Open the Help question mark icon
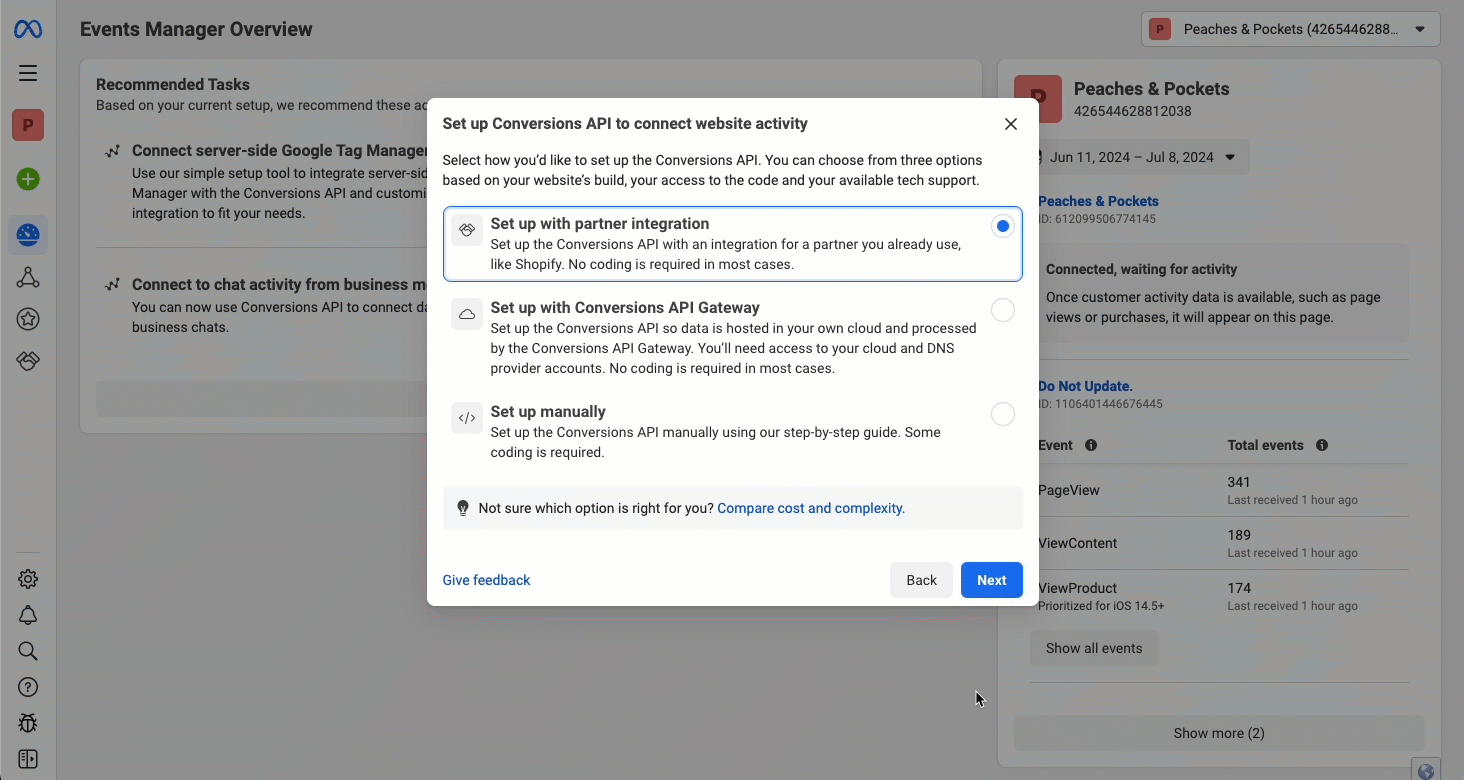The height and width of the screenshot is (780, 1464). pos(28,687)
